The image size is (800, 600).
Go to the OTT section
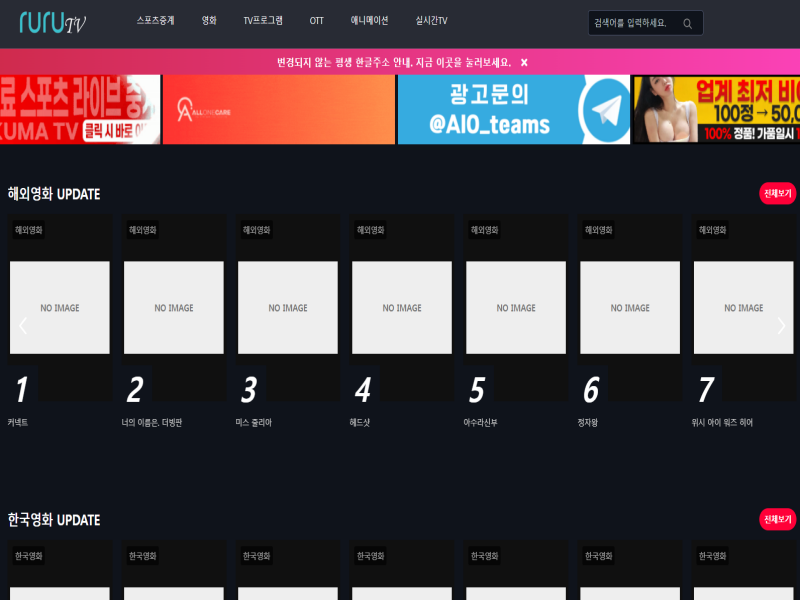click(x=316, y=21)
